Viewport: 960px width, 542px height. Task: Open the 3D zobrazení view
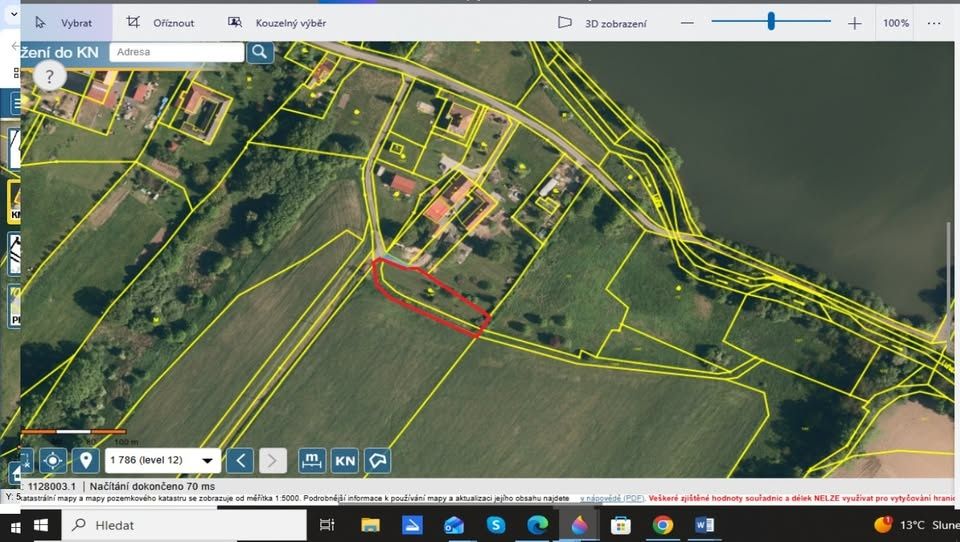tap(602, 23)
